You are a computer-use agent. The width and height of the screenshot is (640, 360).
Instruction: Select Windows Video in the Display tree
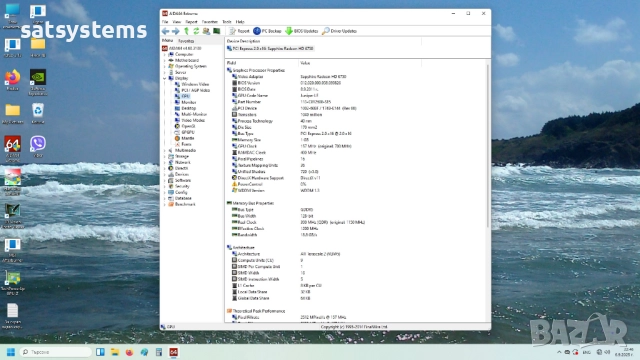(x=192, y=84)
